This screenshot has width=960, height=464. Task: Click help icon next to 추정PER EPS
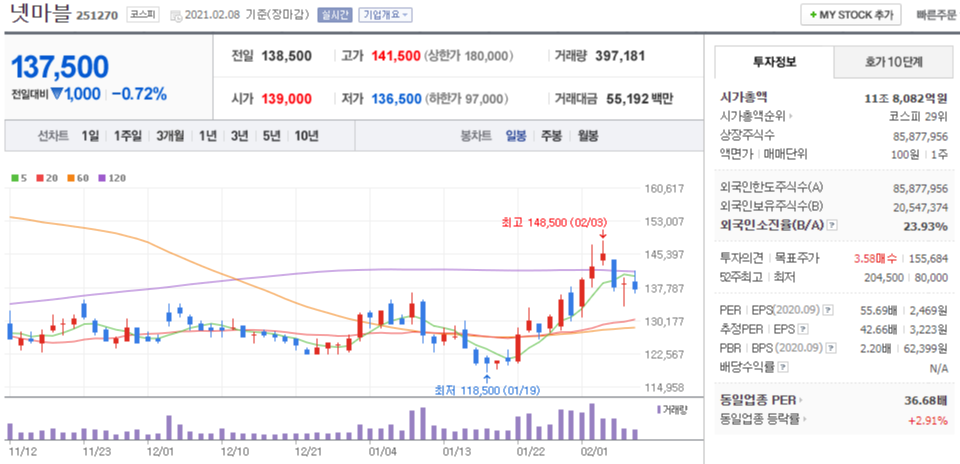point(803,329)
